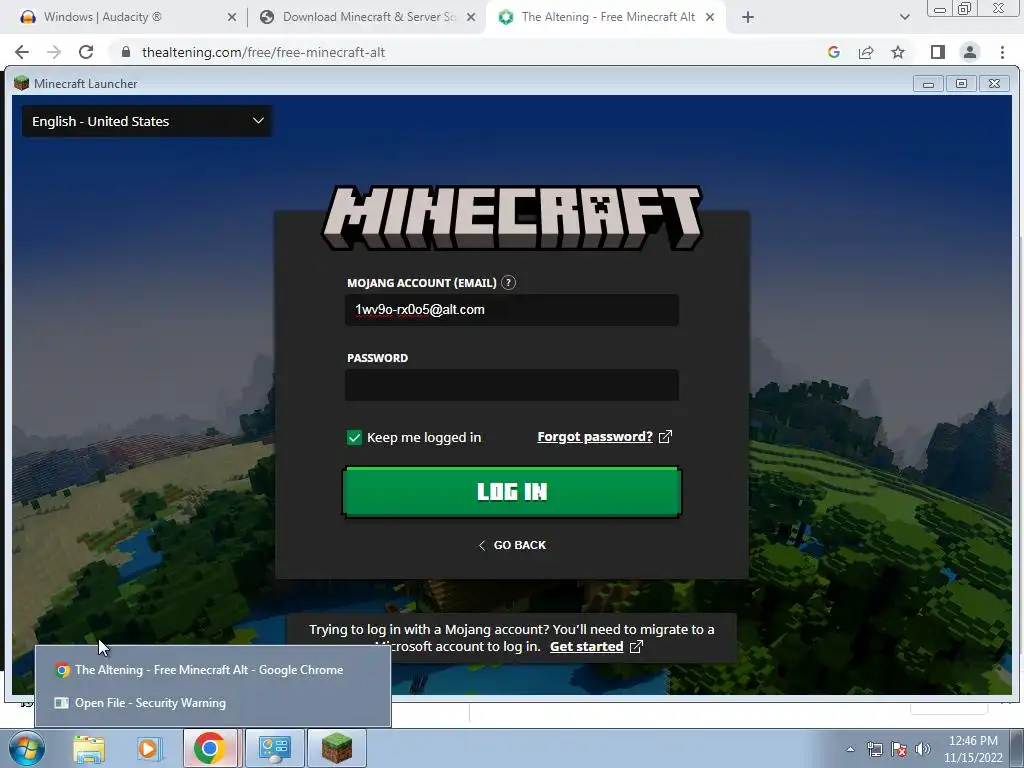
Task: Select The Altening - Free Minecraft Alt tab
Action: click(x=607, y=17)
